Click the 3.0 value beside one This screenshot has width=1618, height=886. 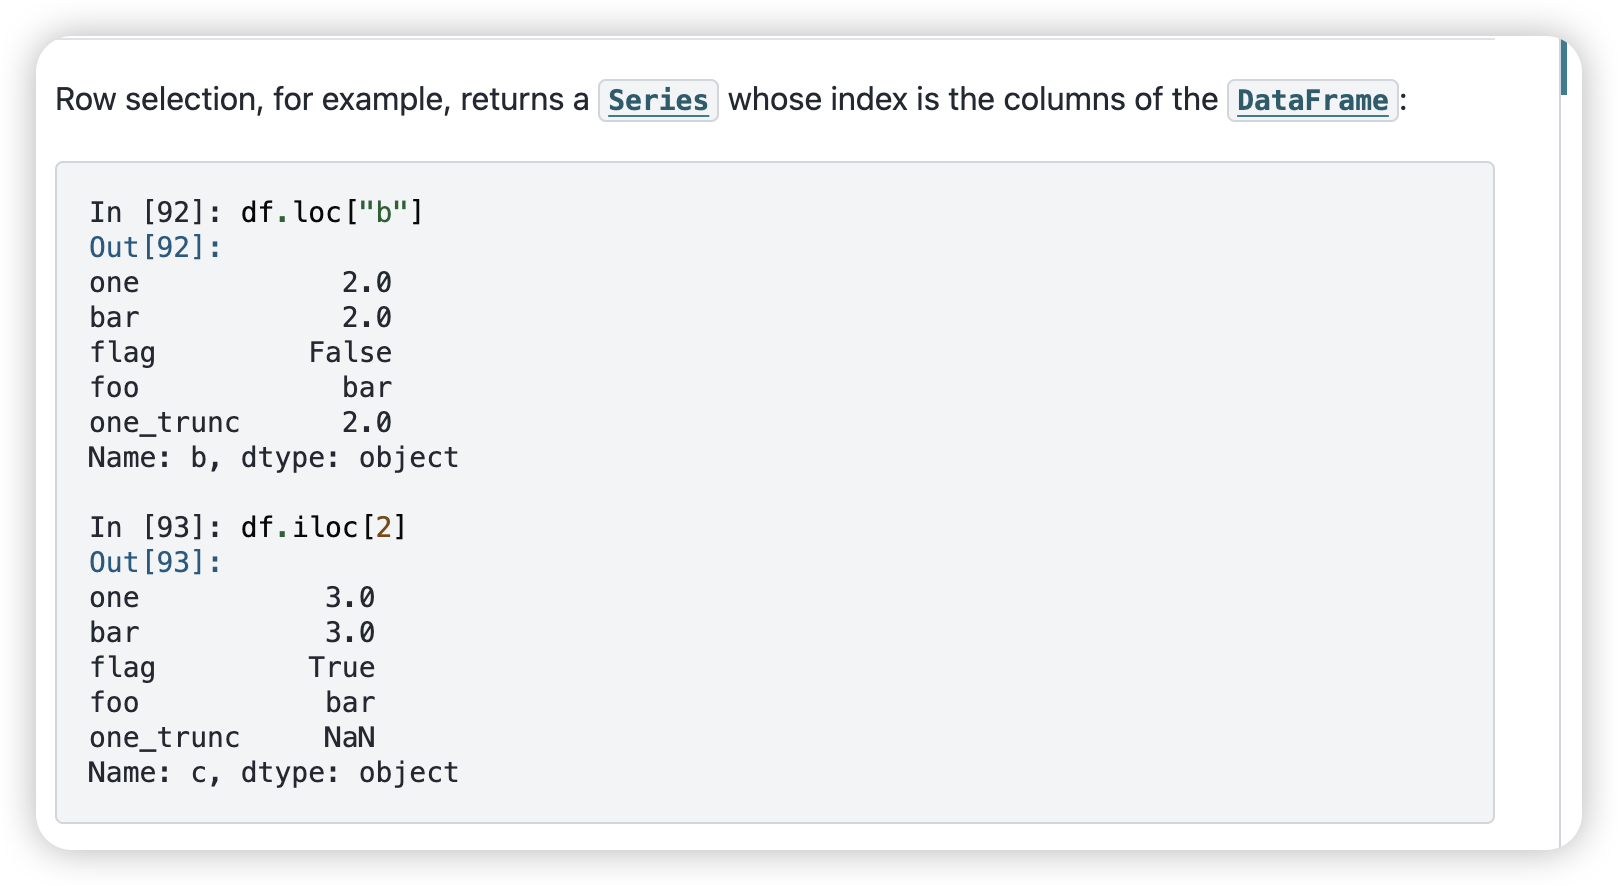(350, 597)
